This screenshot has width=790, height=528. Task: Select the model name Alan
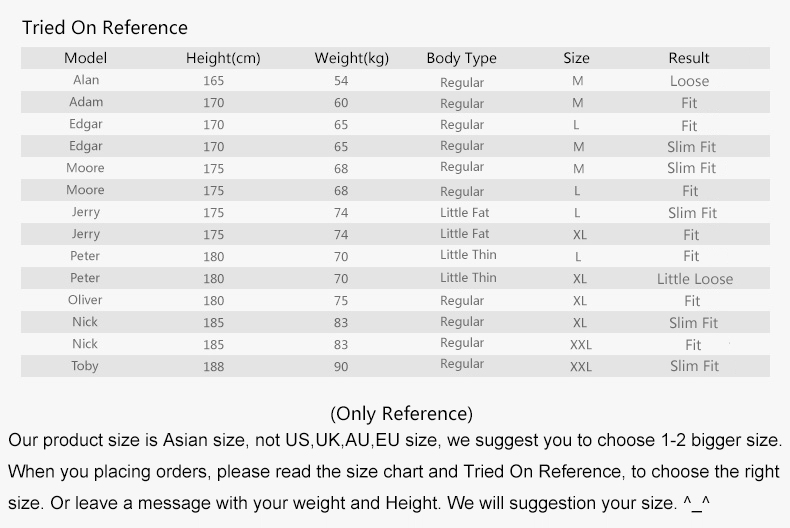tap(86, 80)
